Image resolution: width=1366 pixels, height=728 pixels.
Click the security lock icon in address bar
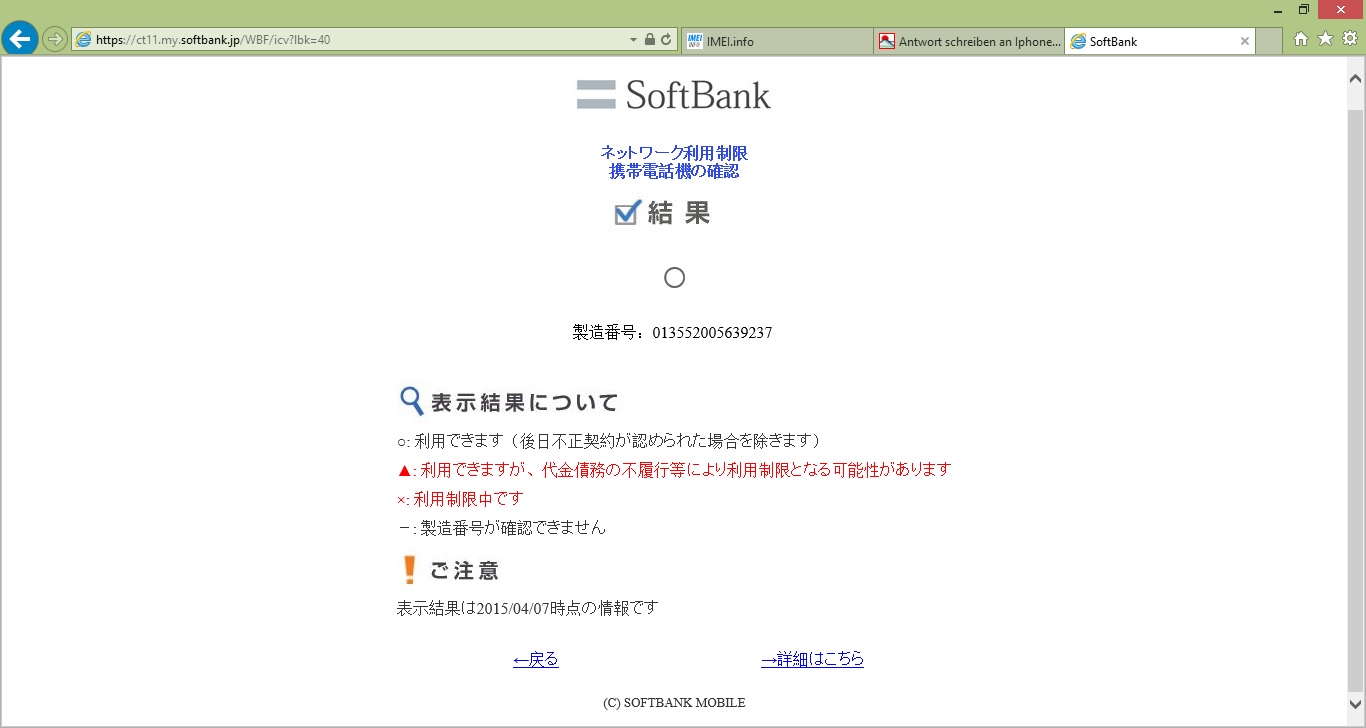pos(650,40)
